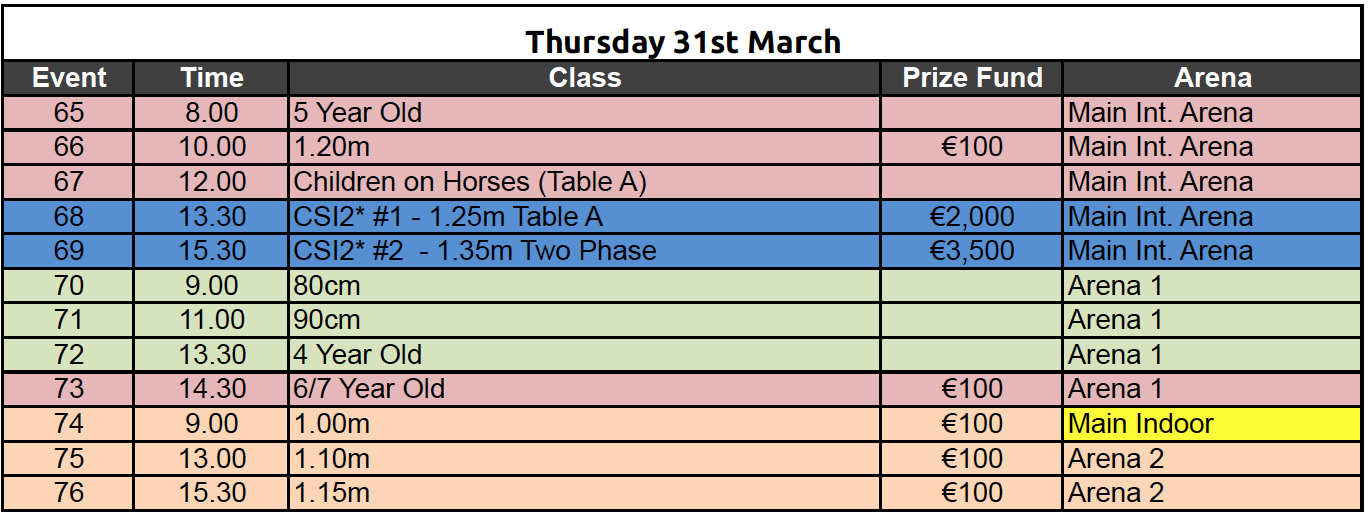This screenshot has width=1369, height=518.
Task: Select the Children on Horses (Table A) cell
Action: (585, 182)
